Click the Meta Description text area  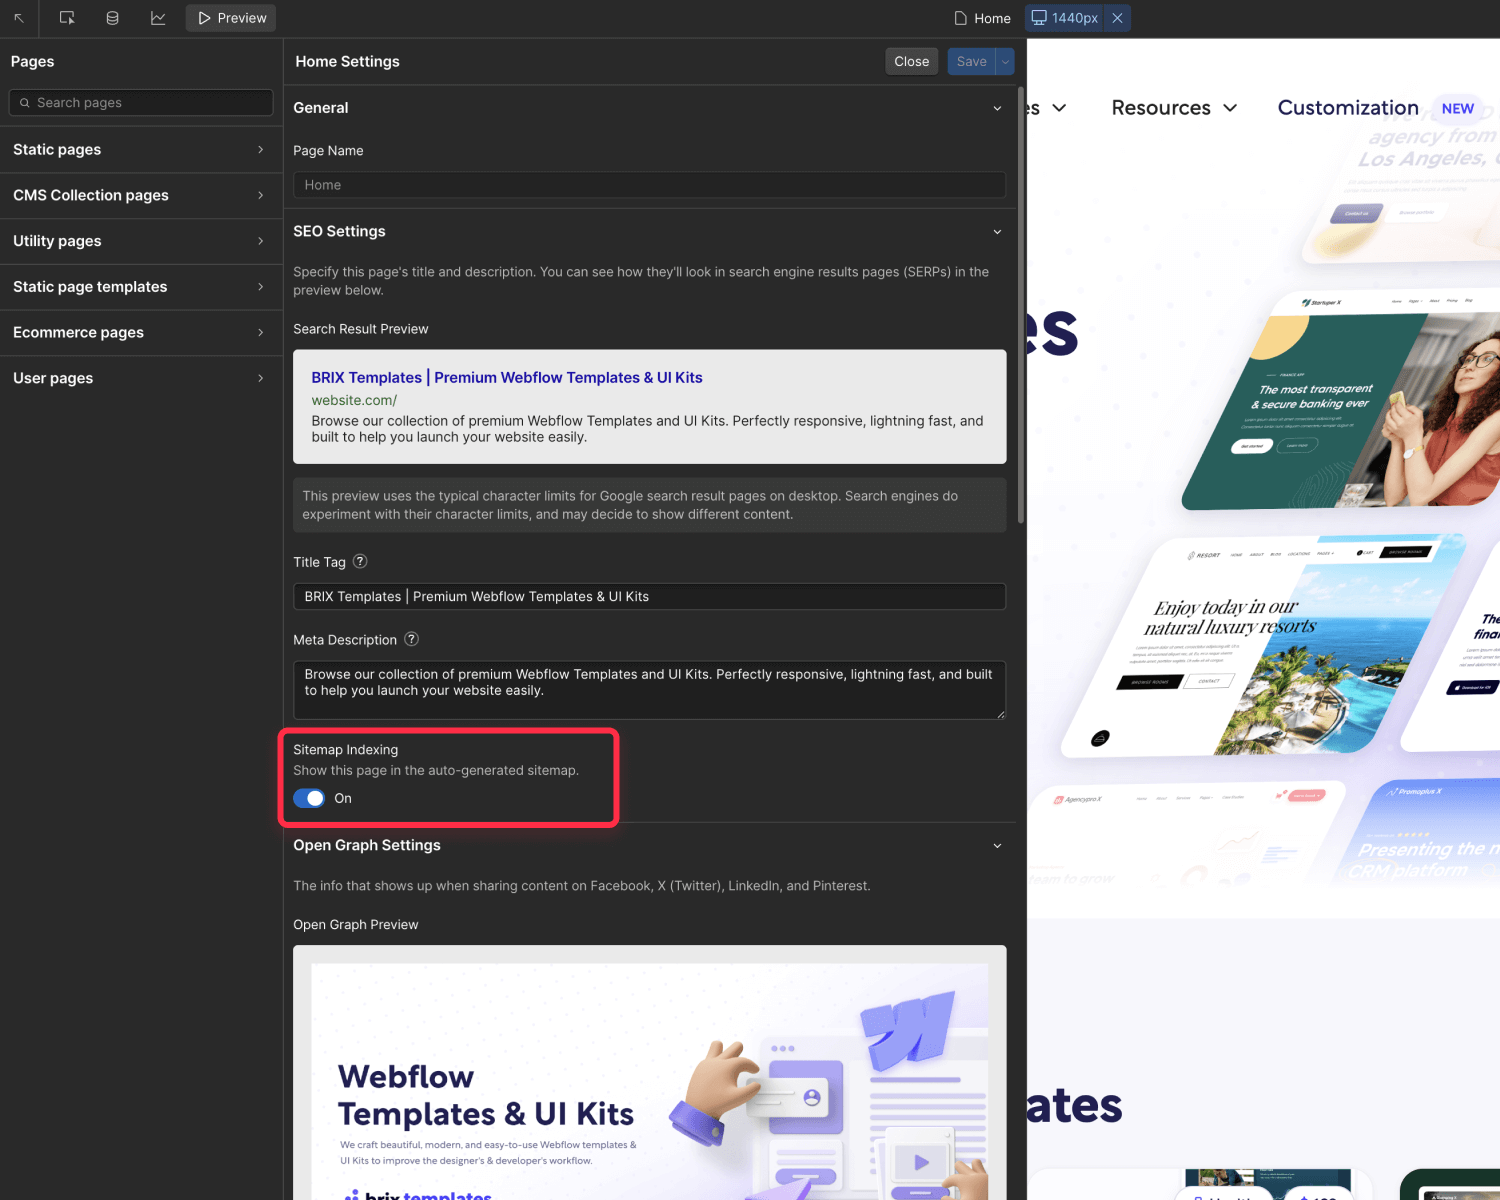pos(649,690)
